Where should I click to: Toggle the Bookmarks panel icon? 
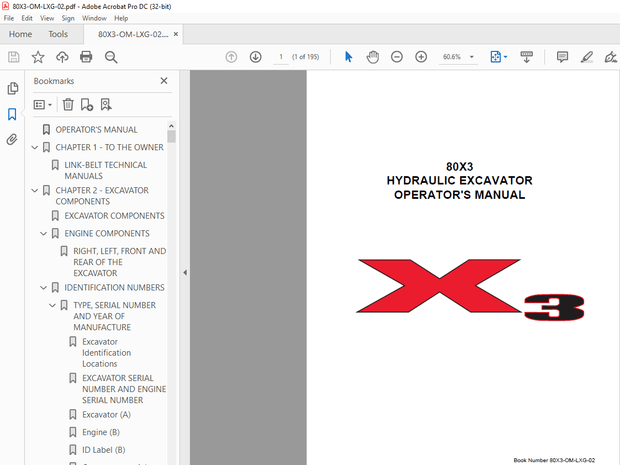(12, 114)
